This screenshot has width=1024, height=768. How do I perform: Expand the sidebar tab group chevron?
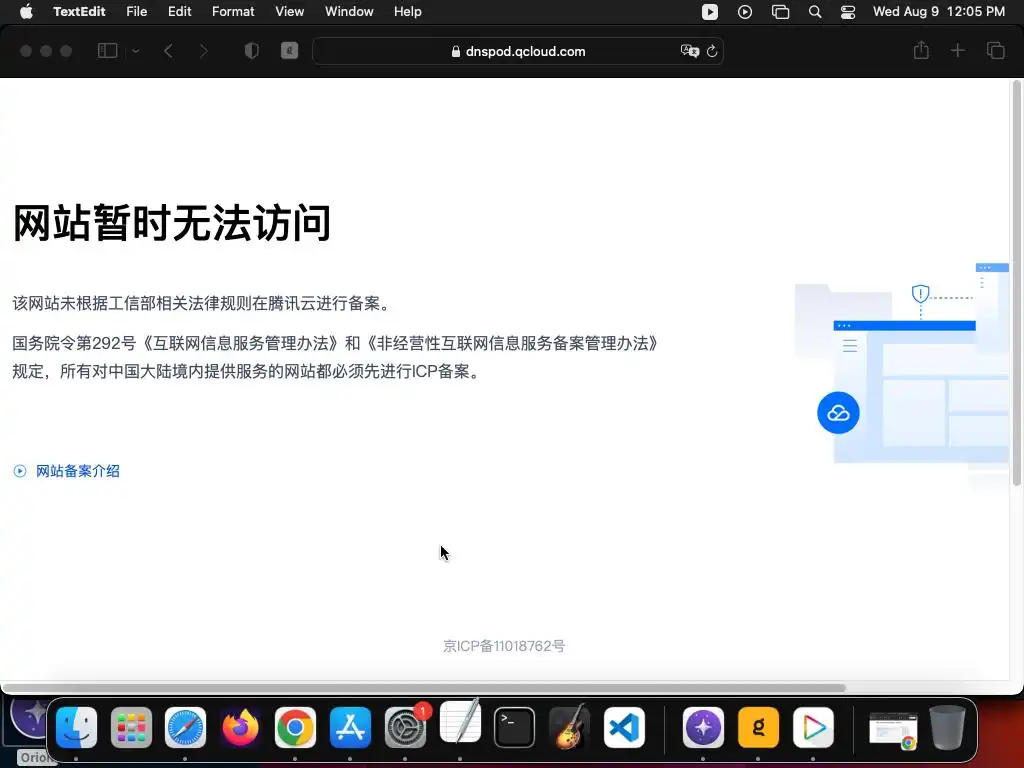135,51
